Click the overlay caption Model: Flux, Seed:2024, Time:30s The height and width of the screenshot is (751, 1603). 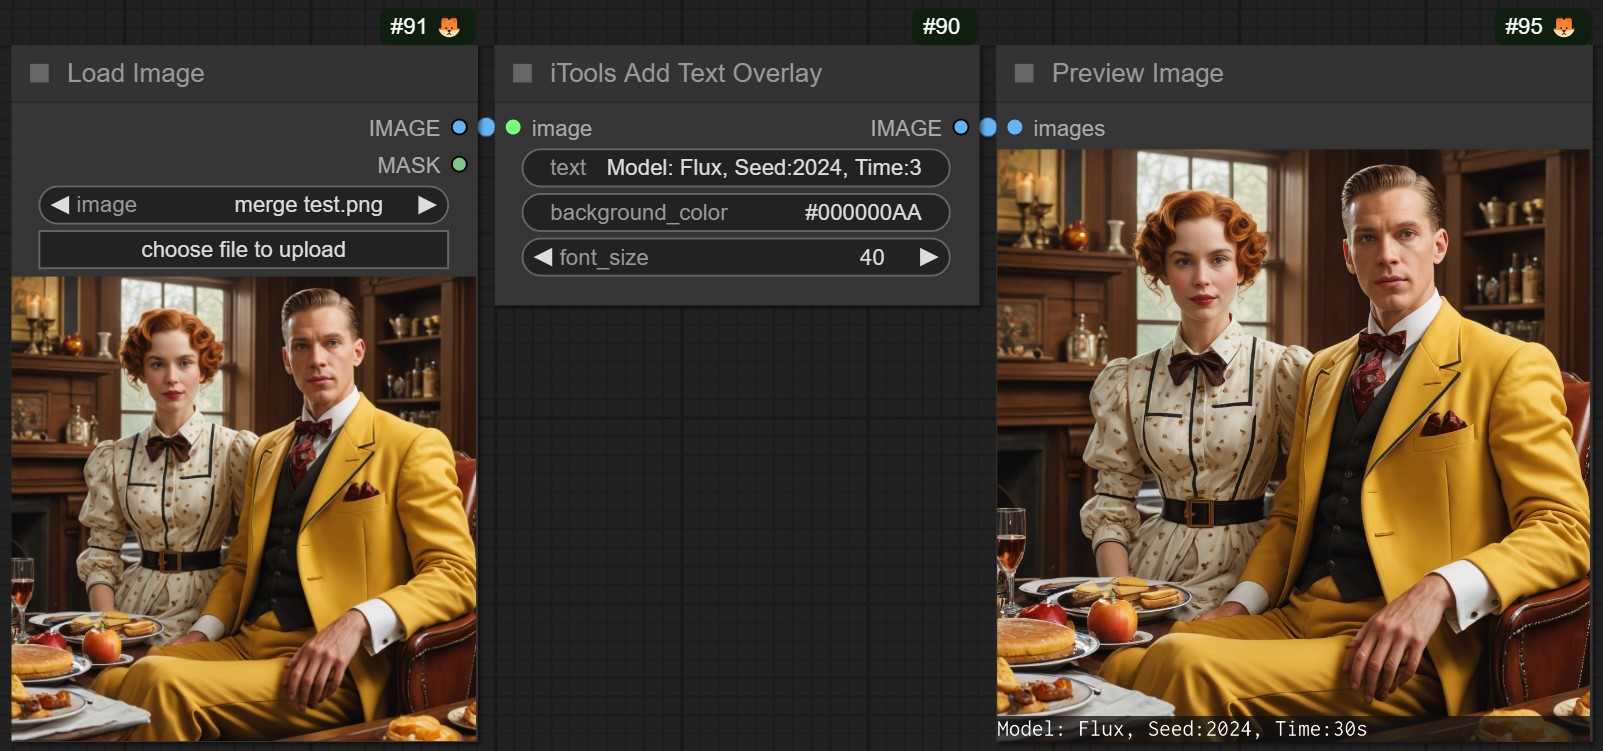[x=1181, y=729]
